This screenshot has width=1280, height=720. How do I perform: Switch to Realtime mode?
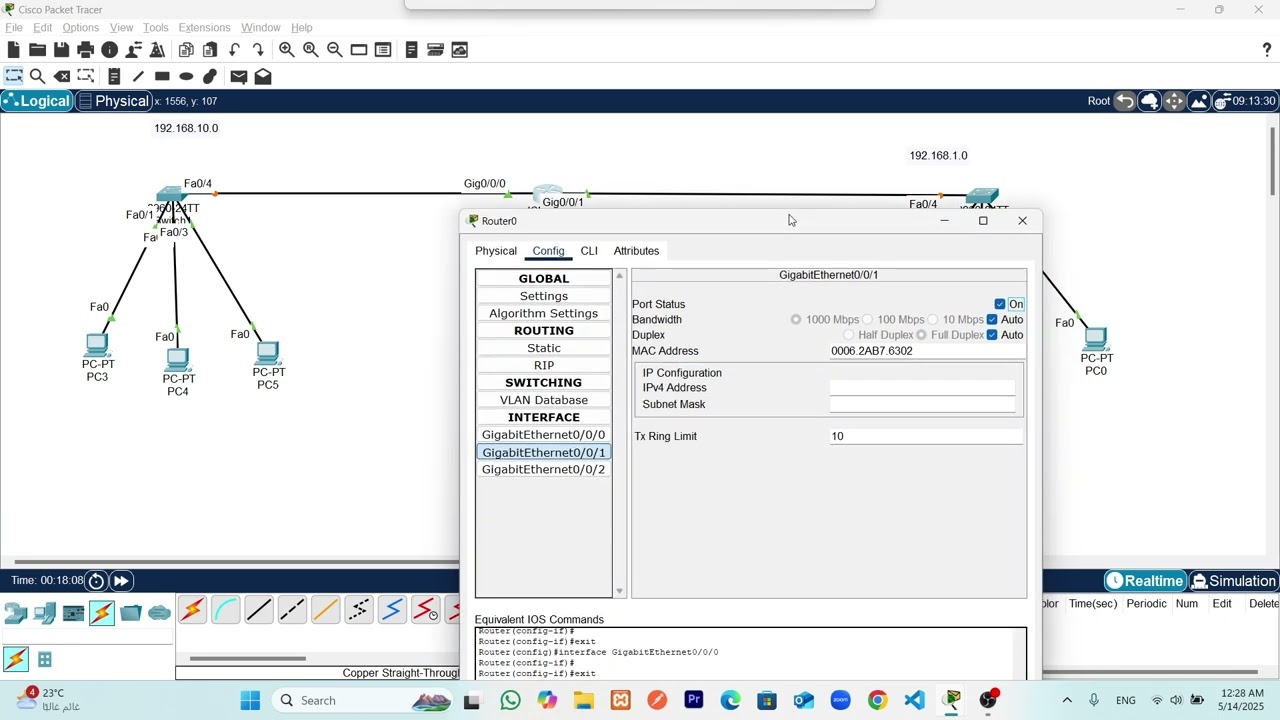1144,581
